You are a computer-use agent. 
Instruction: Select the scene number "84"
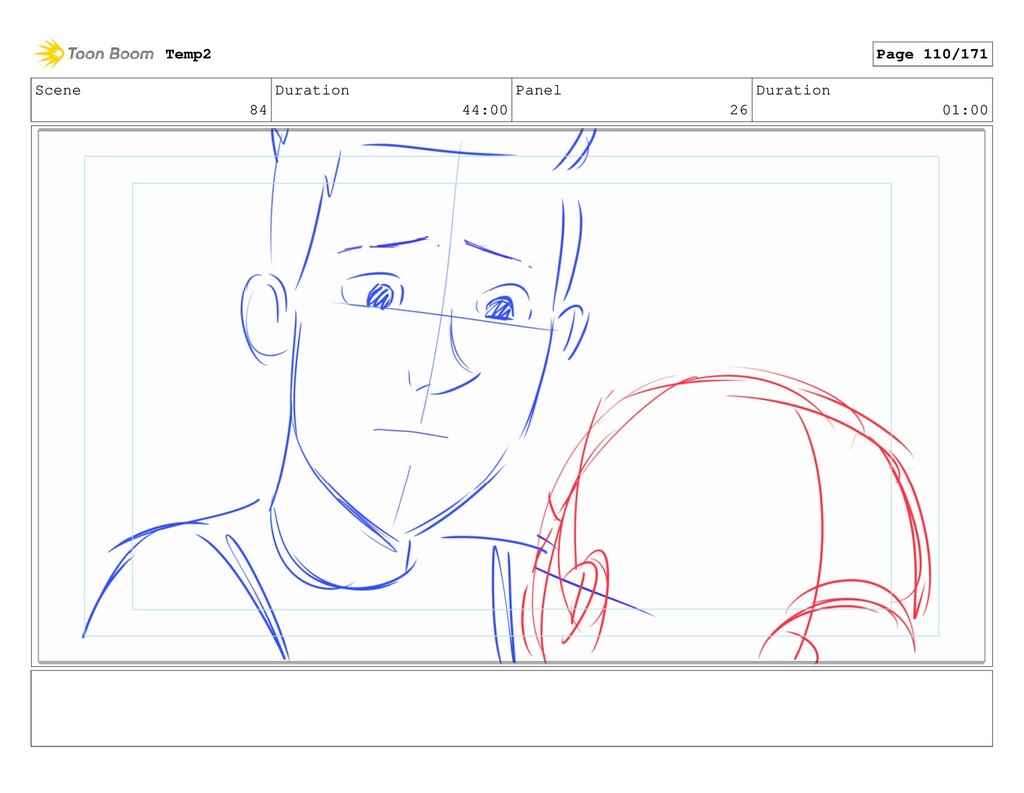tap(259, 110)
